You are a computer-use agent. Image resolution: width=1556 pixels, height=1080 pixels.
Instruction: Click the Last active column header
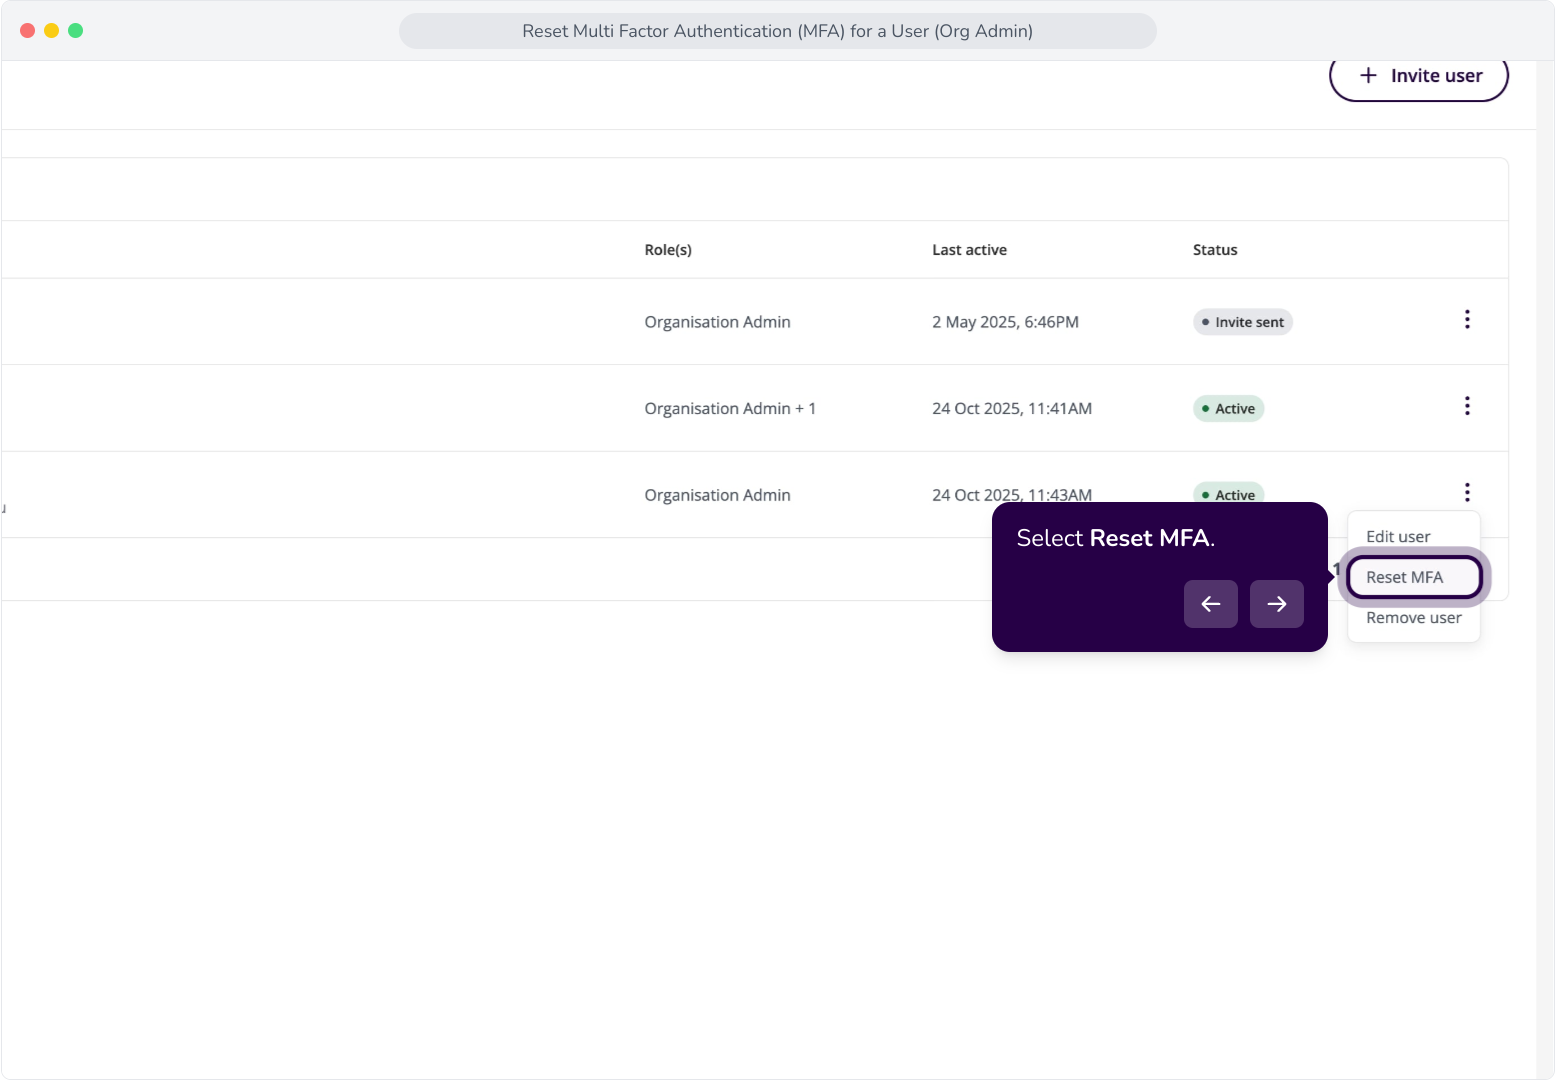pyautogui.click(x=969, y=250)
